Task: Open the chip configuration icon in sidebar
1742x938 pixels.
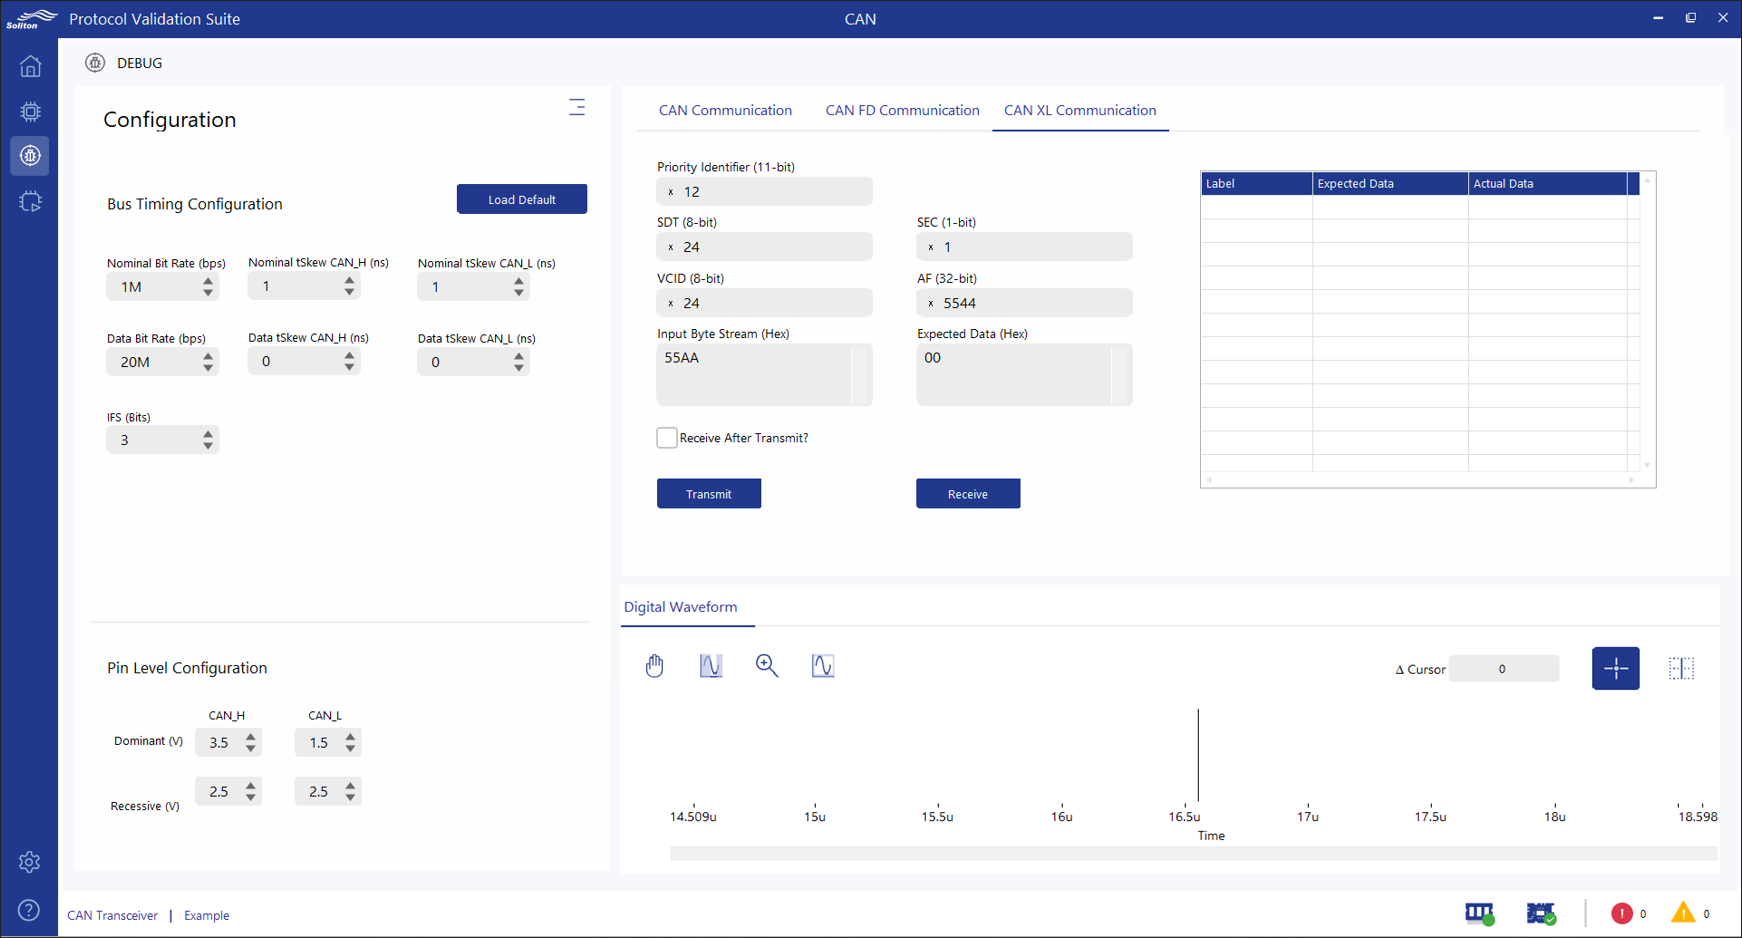Action: 30,112
